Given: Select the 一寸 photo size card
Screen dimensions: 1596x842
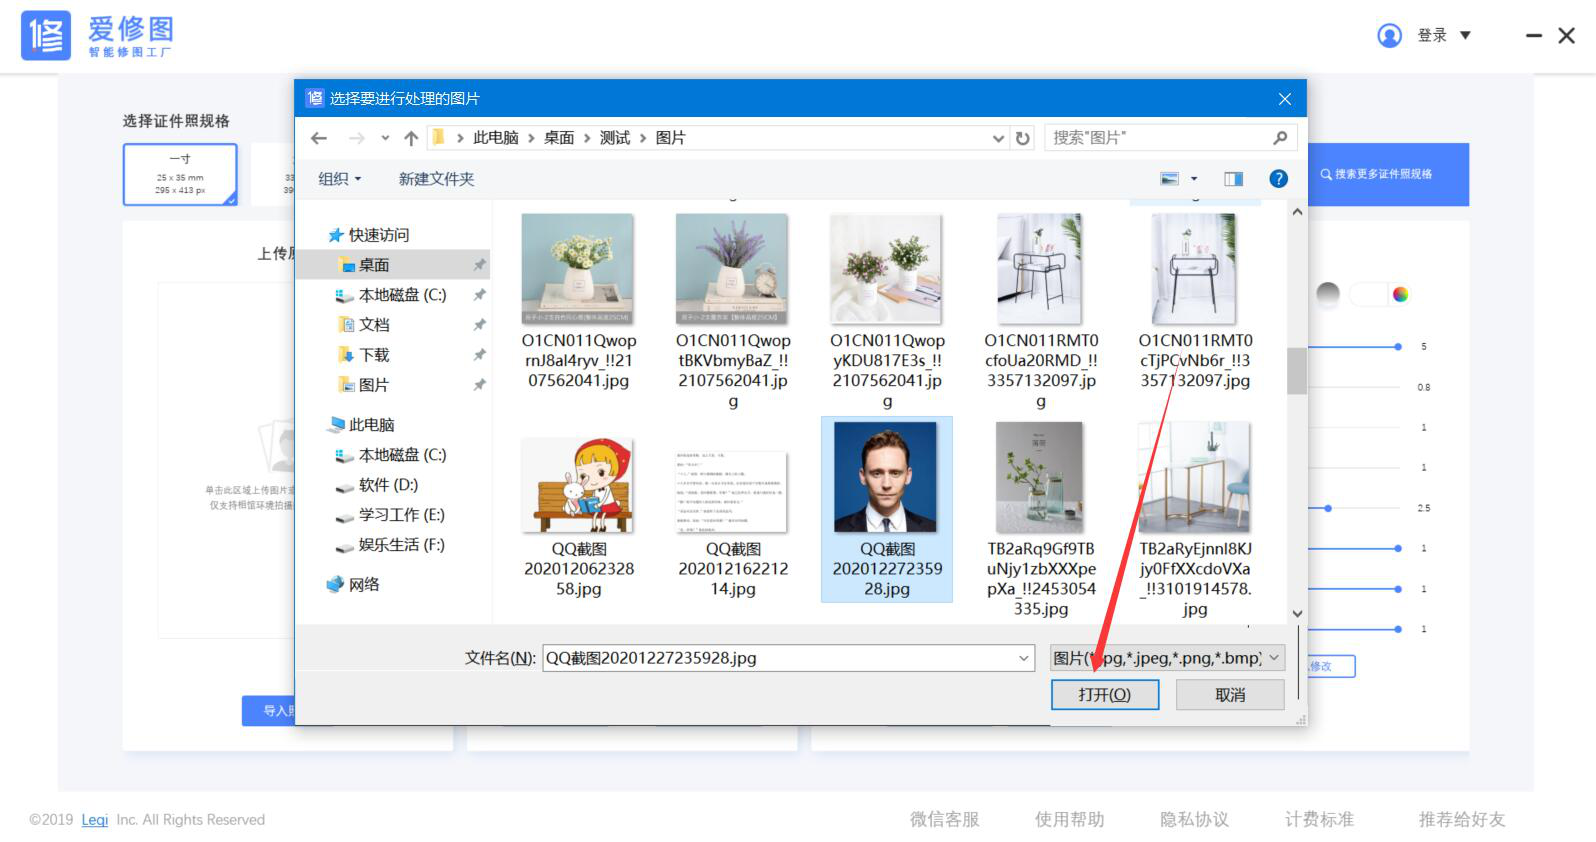Looking at the screenshot, I should (x=180, y=174).
